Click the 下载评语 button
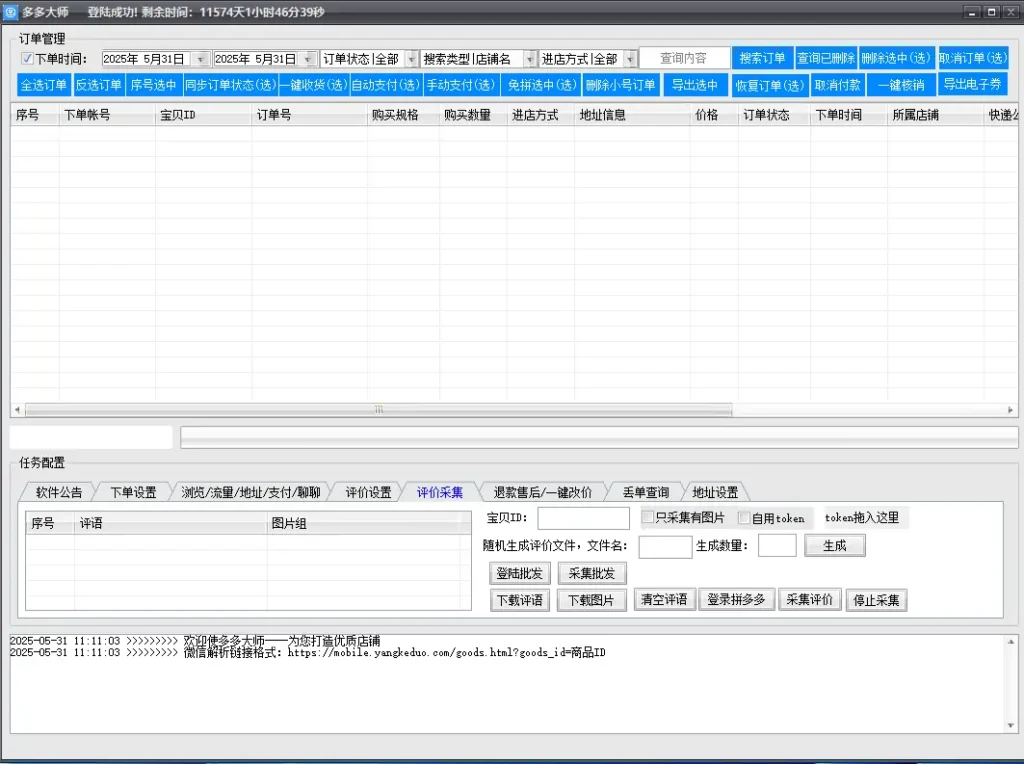1024x764 pixels. click(520, 600)
